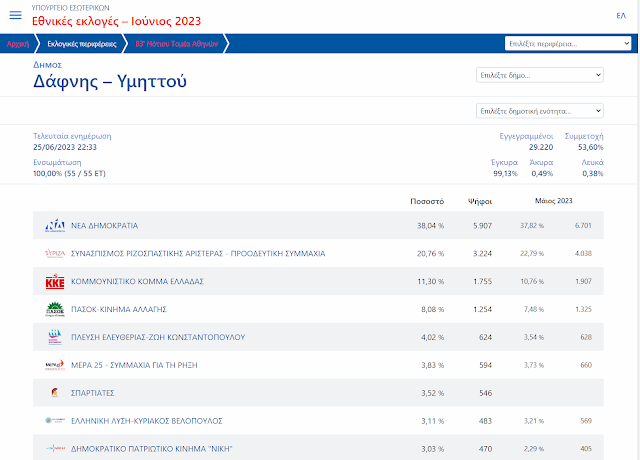Click the Λευκά value 0,38%
Viewport: 640px width, 460px height.
point(593,173)
